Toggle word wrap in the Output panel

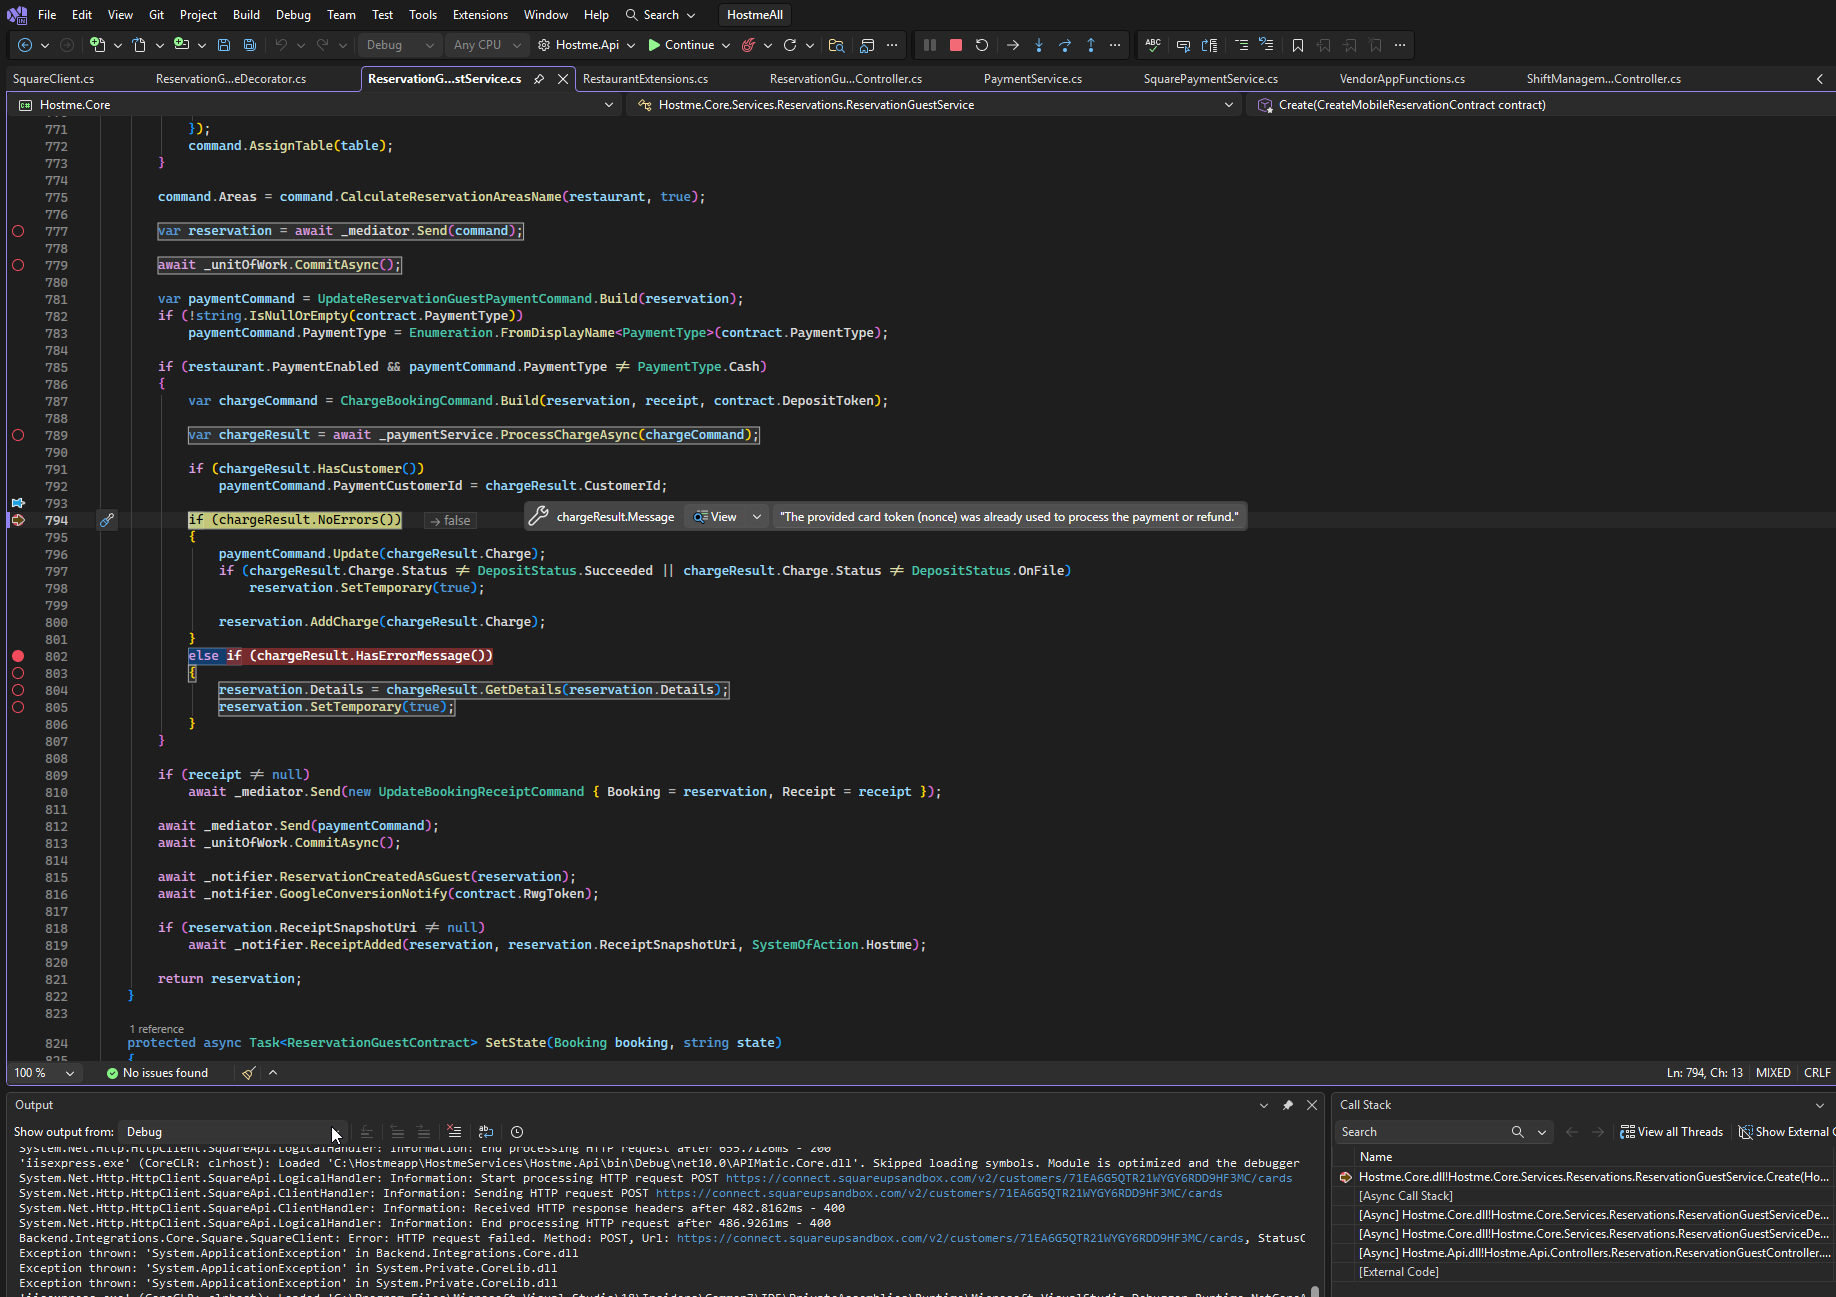click(x=486, y=1132)
